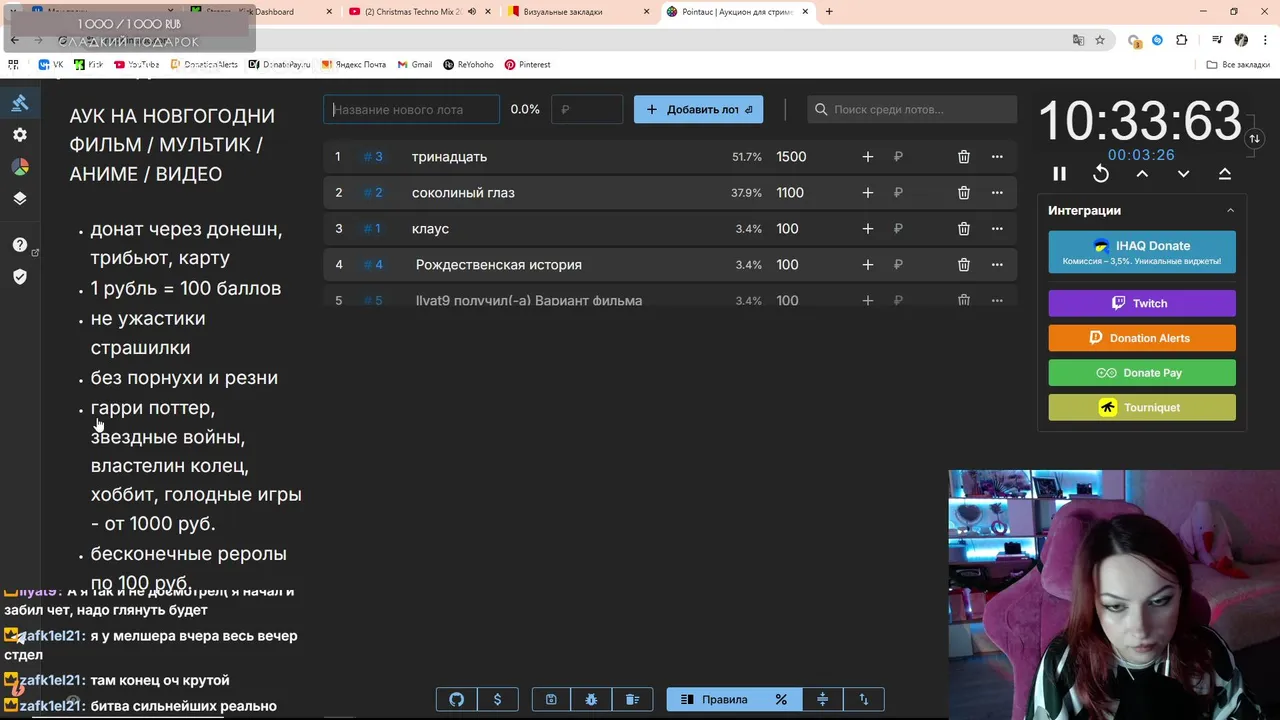Bookmark this page with the star icon
The image size is (1280, 720).
(1100, 40)
